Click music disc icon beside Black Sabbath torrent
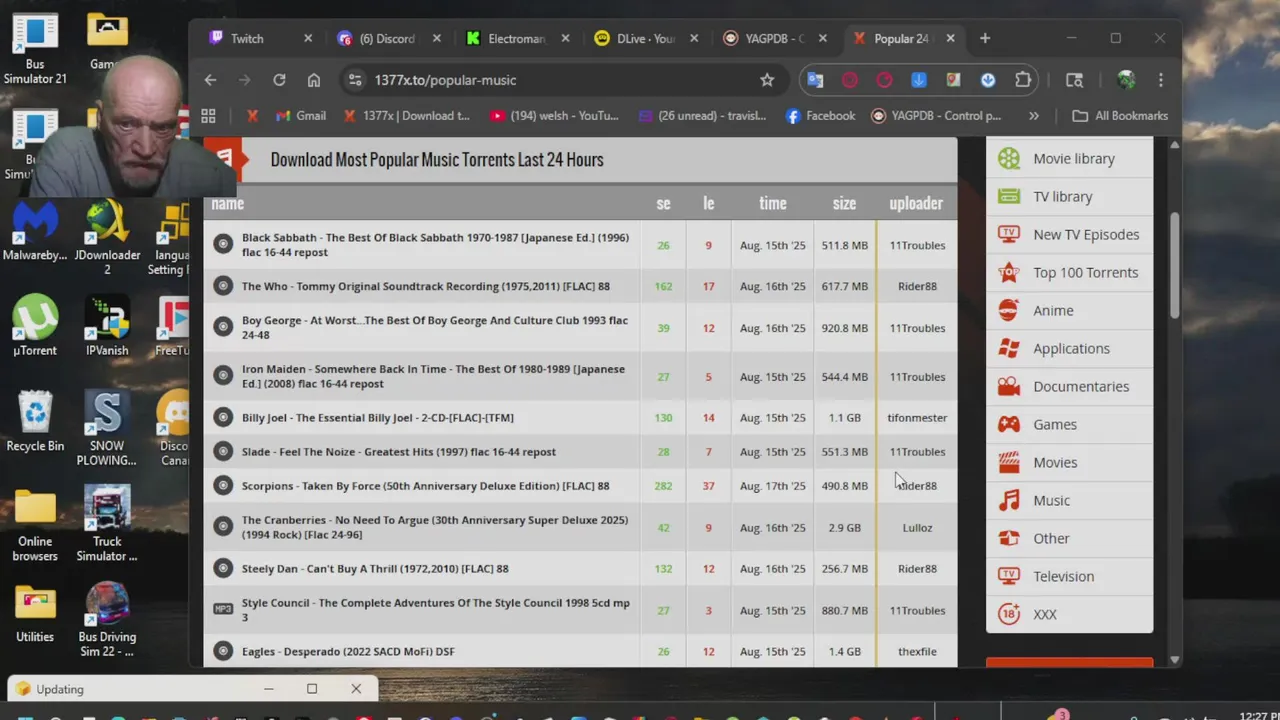Viewport: 1280px width, 720px height. (223, 244)
